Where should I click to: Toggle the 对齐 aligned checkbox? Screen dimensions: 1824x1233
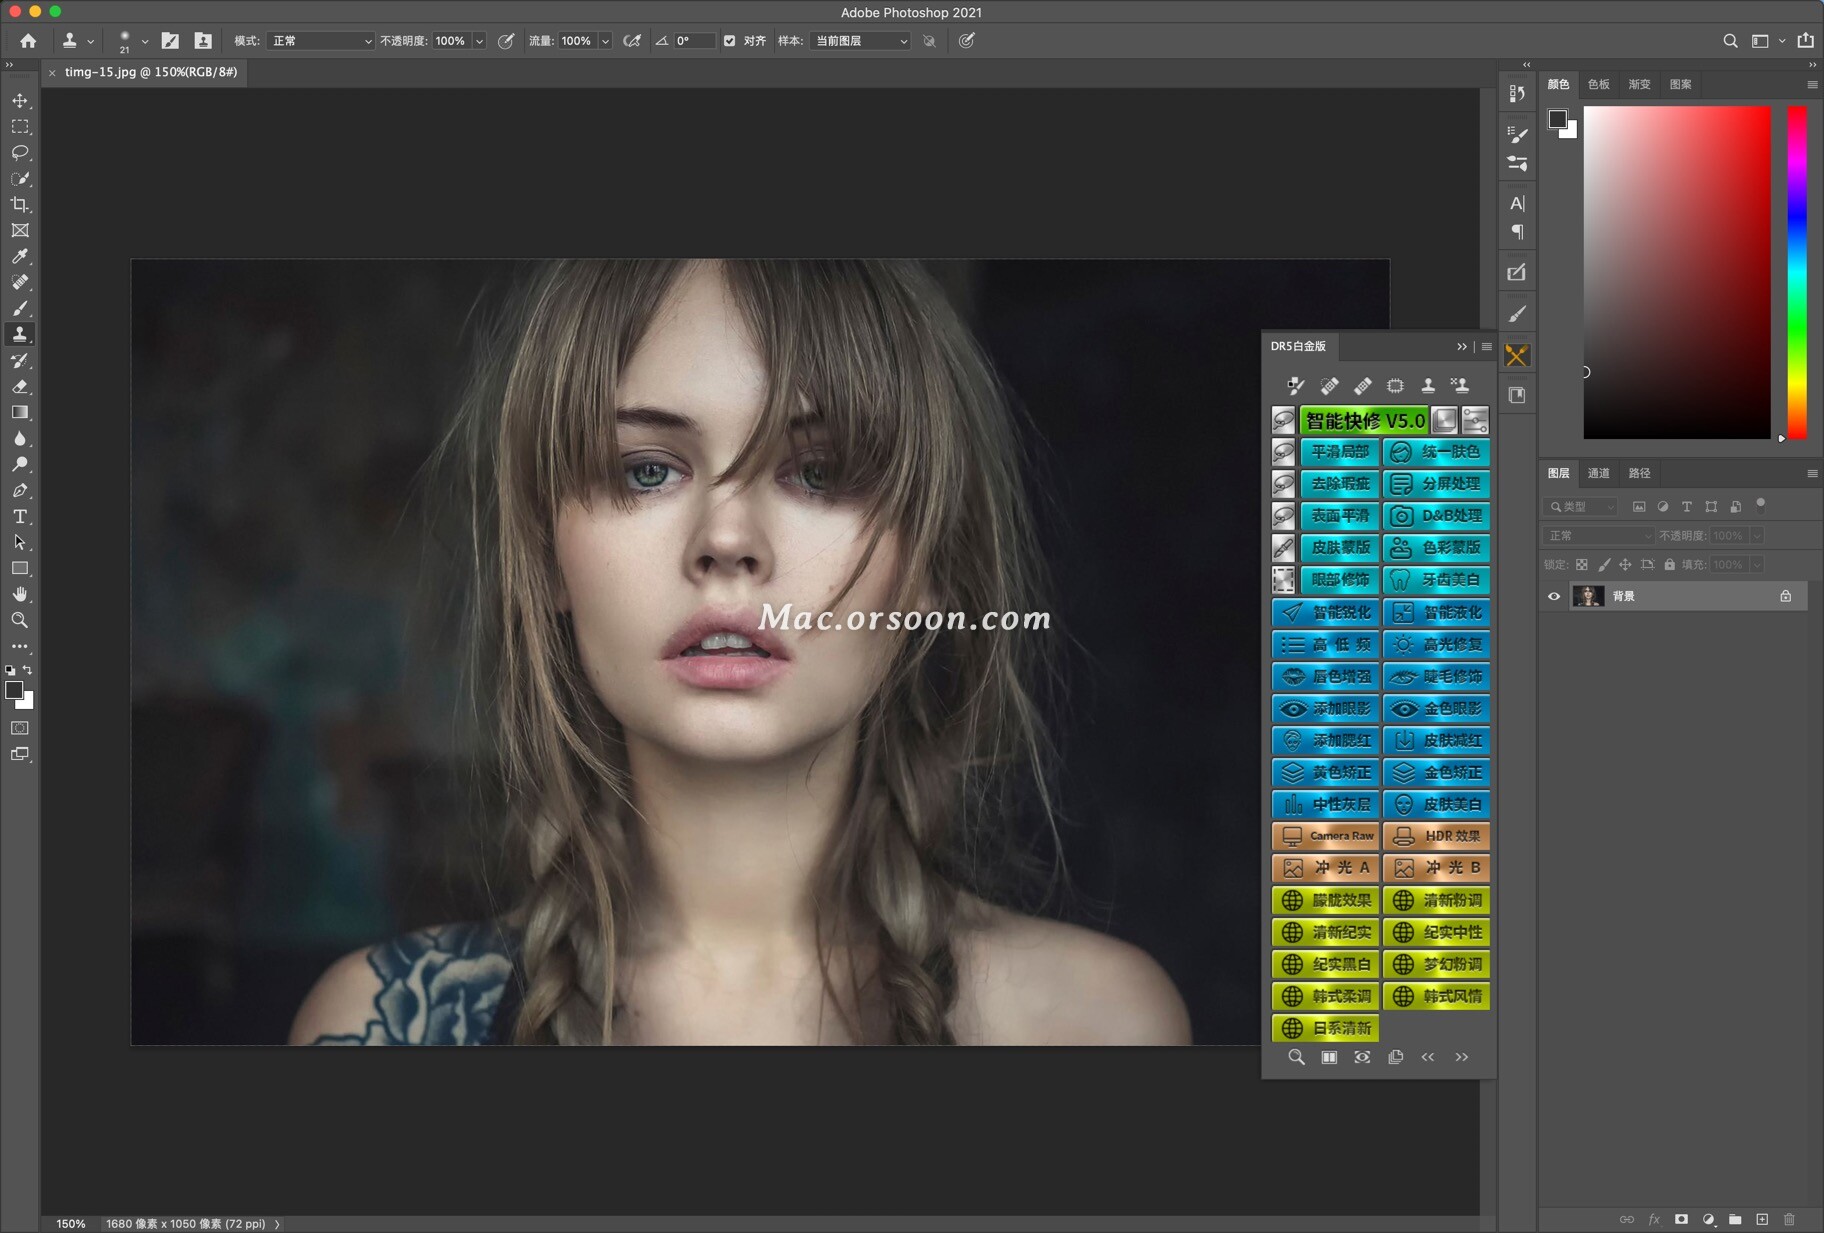point(729,41)
